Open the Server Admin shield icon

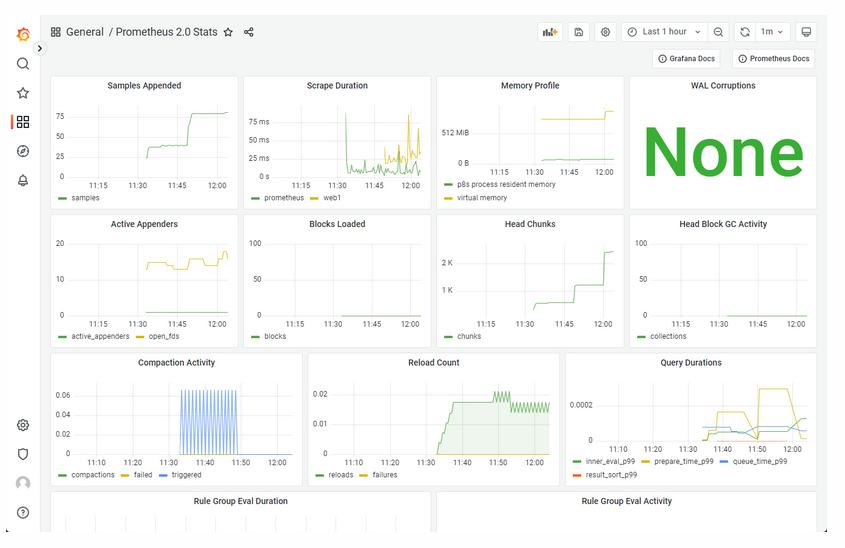click(23, 454)
